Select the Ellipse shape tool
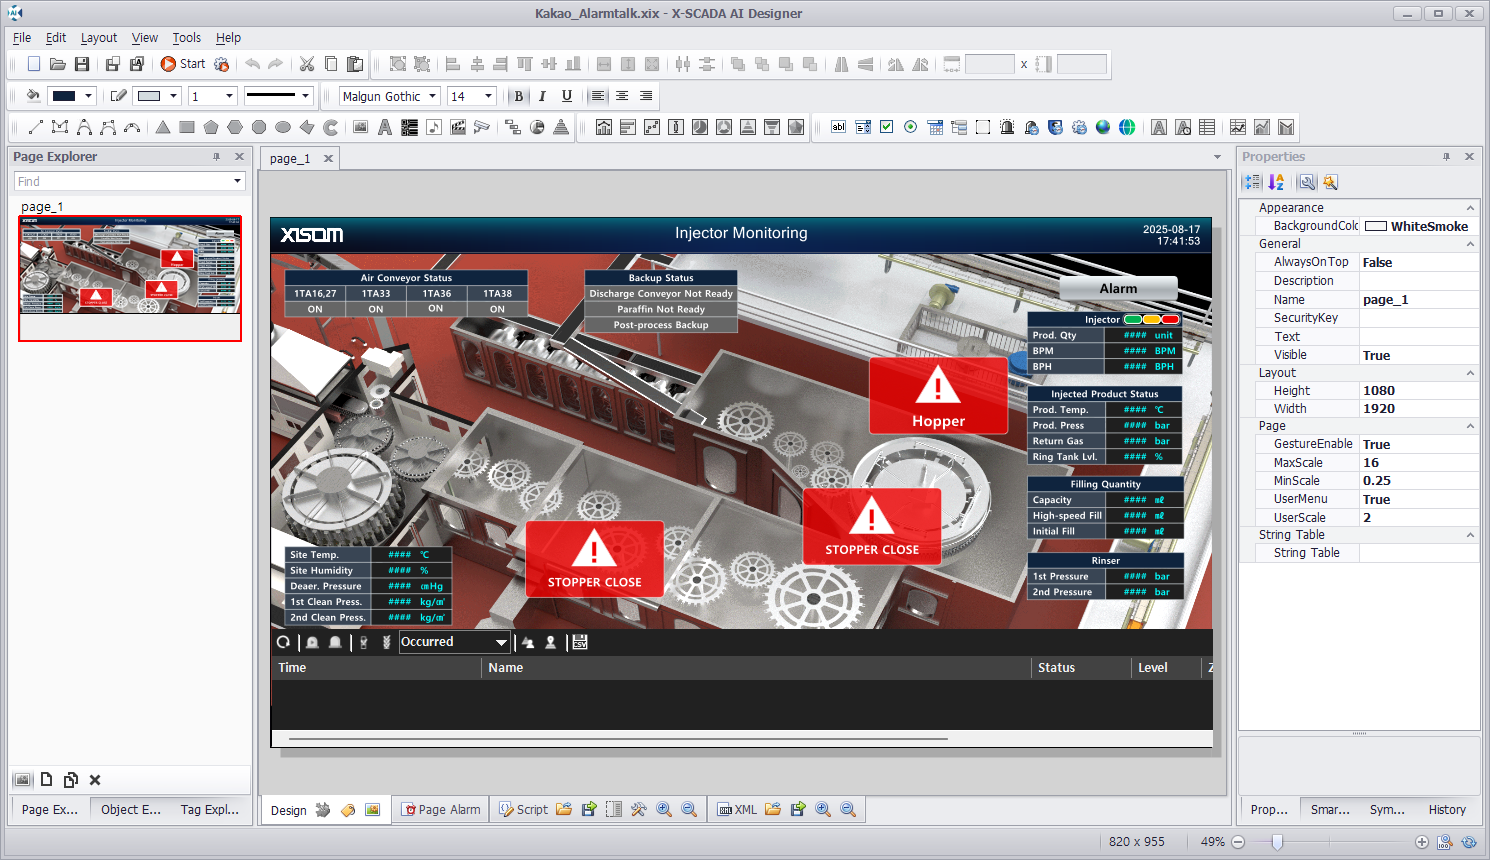 (283, 127)
